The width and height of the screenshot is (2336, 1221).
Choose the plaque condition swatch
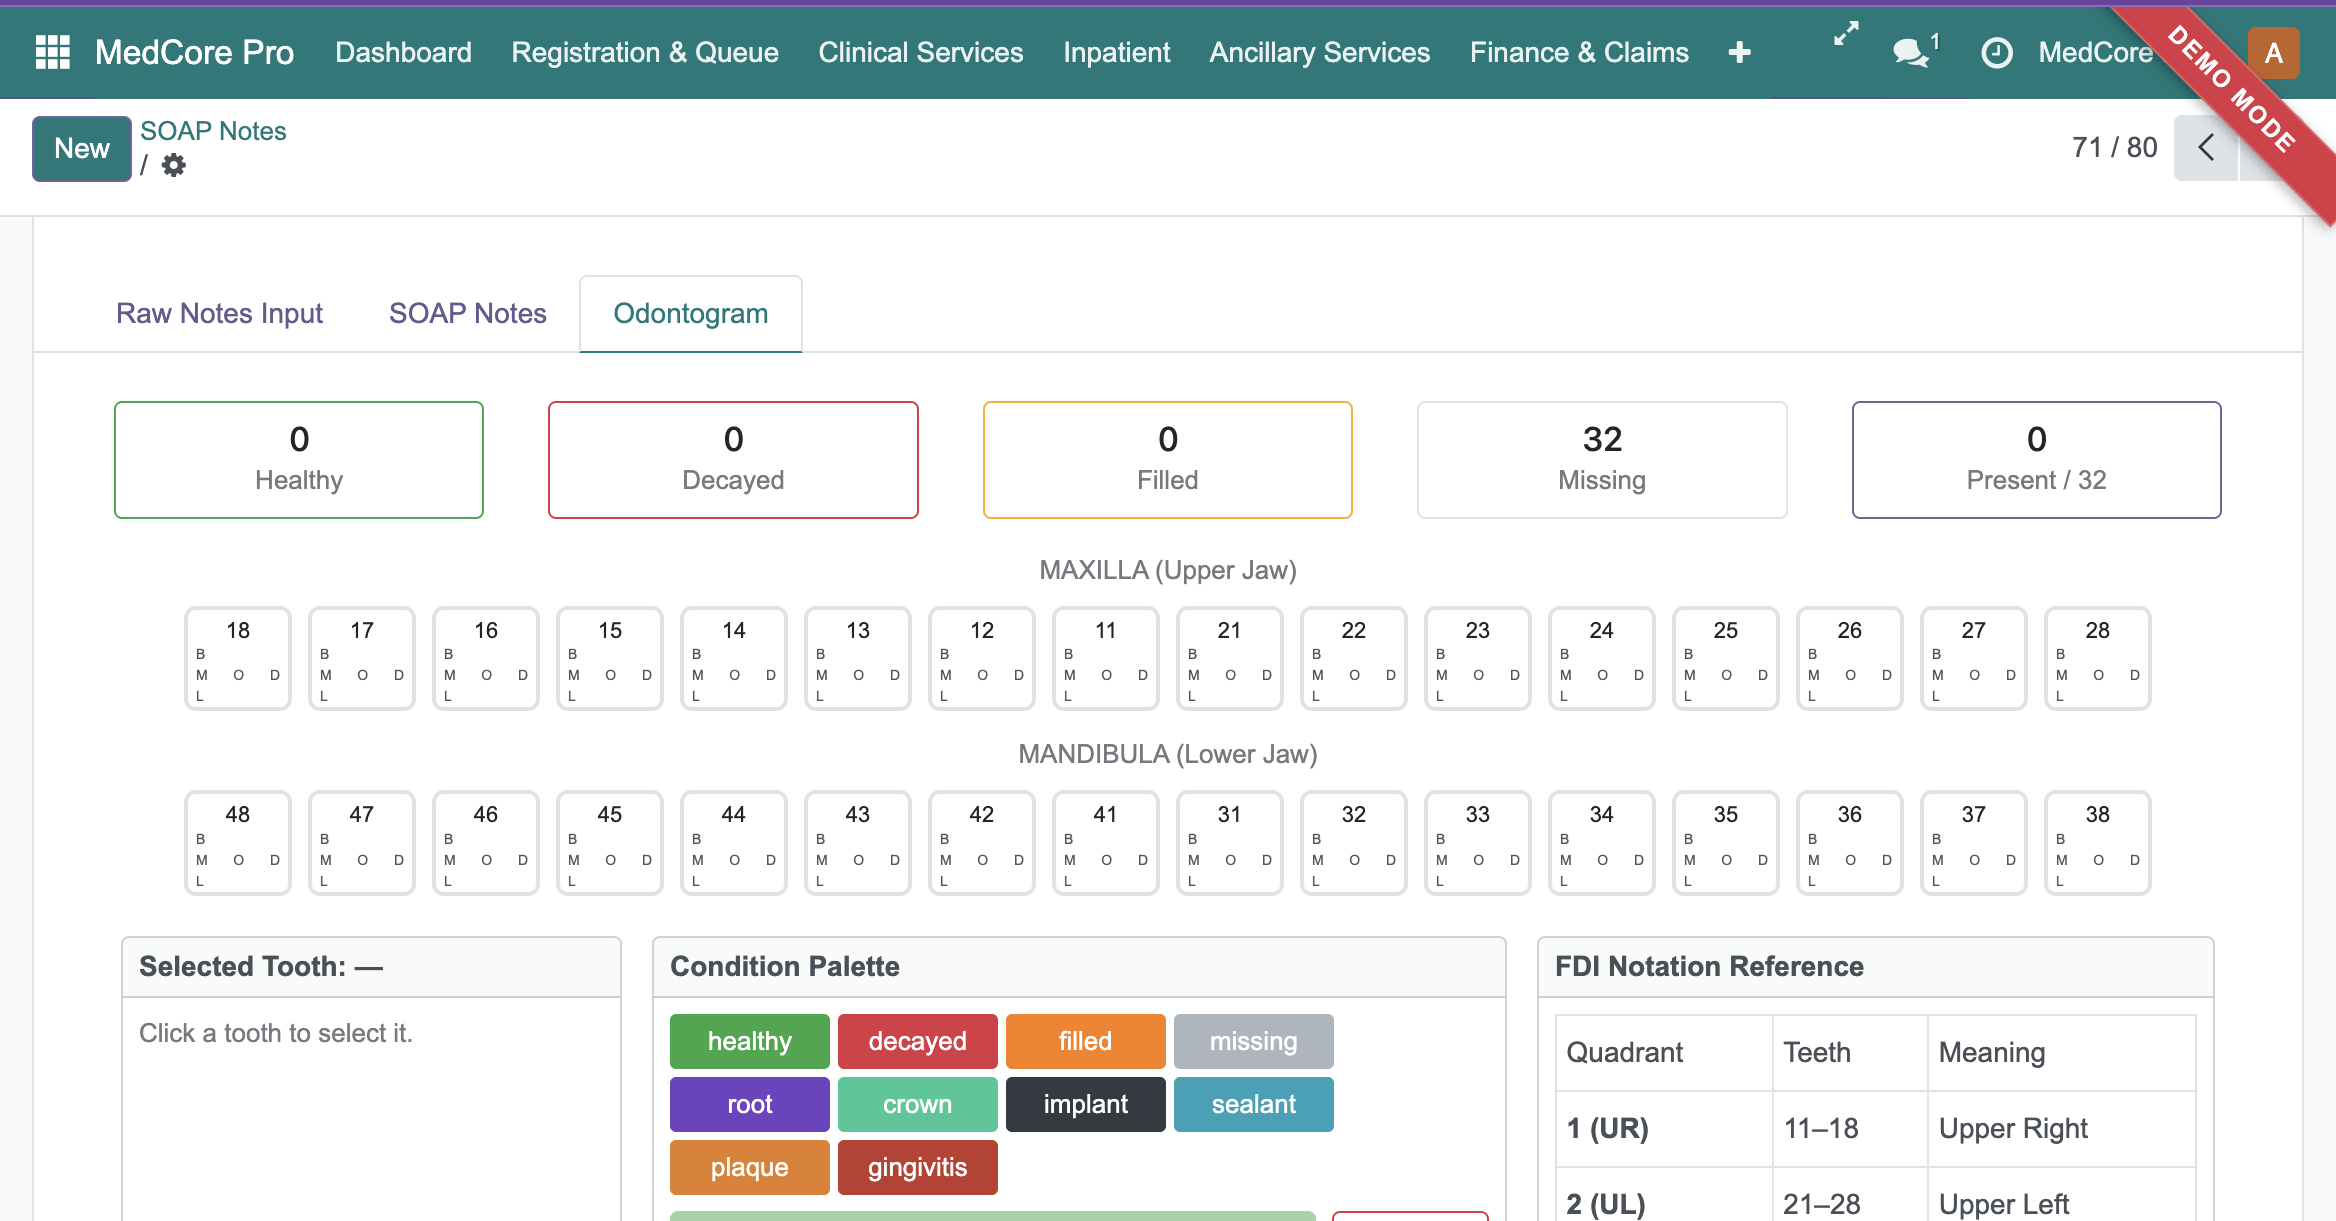coord(749,1167)
